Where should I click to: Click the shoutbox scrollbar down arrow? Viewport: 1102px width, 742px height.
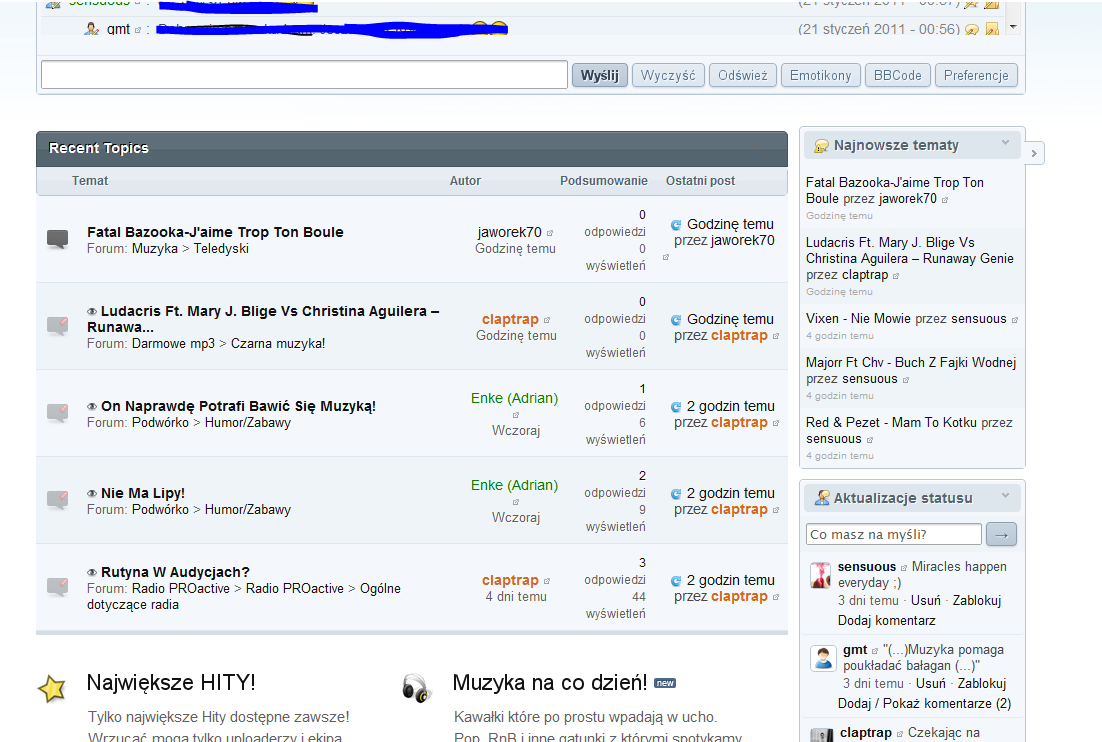[x=1014, y=27]
